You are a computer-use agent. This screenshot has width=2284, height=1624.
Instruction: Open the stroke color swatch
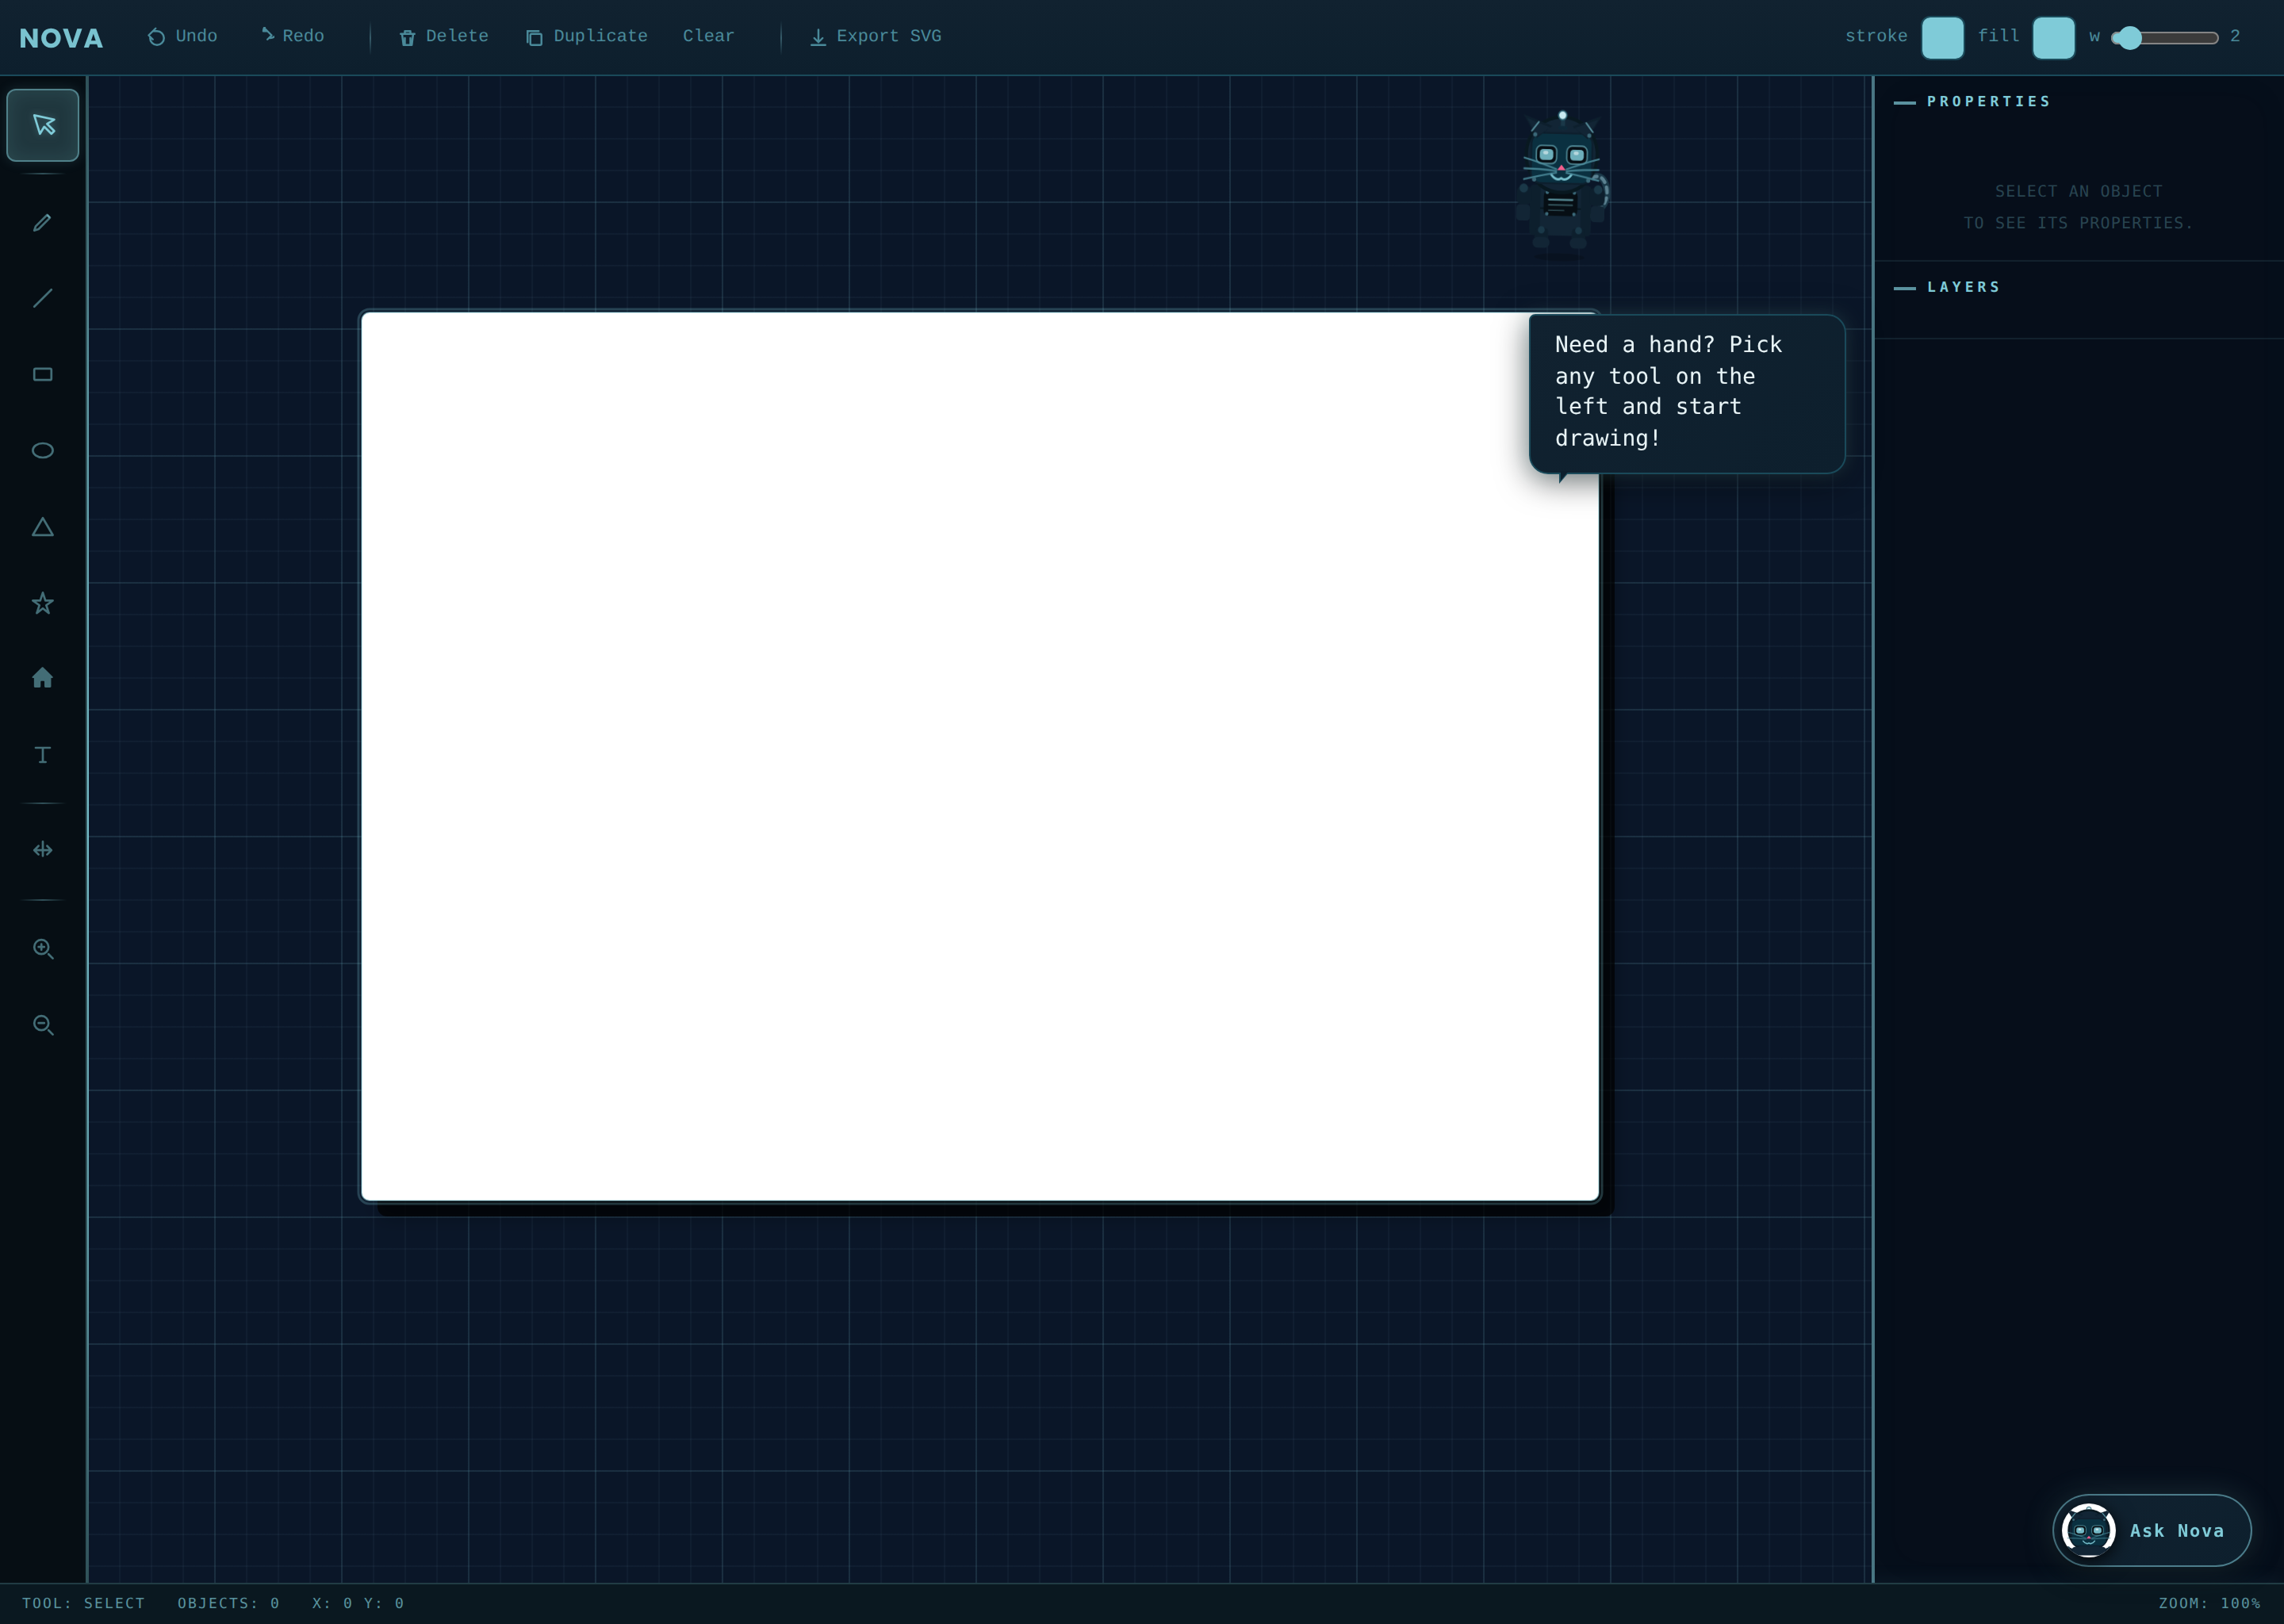1942,38
